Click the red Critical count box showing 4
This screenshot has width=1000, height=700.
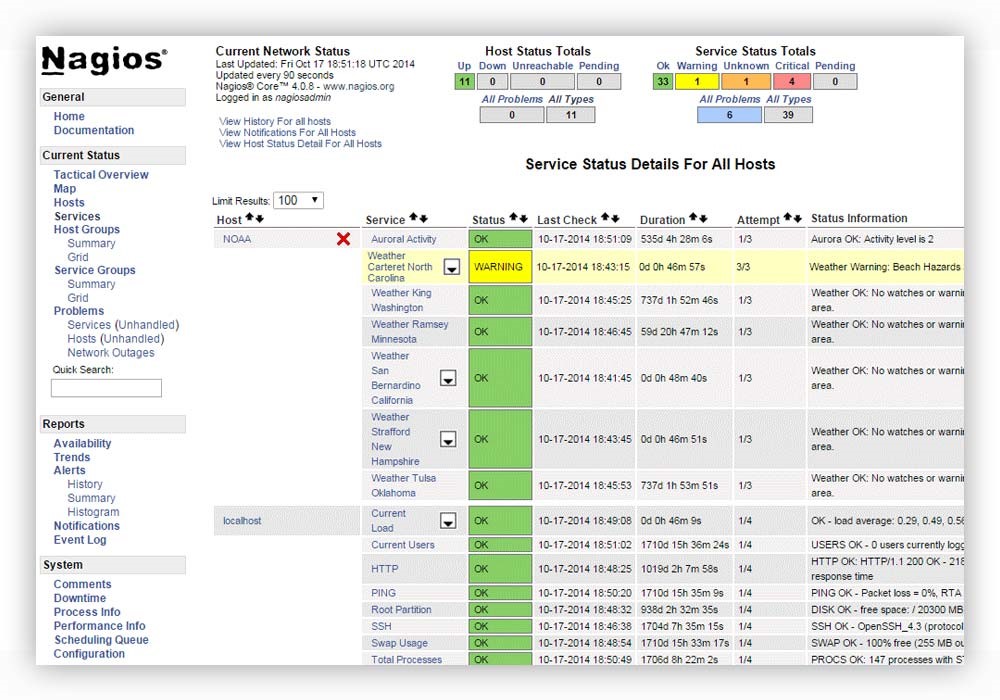click(x=791, y=82)
